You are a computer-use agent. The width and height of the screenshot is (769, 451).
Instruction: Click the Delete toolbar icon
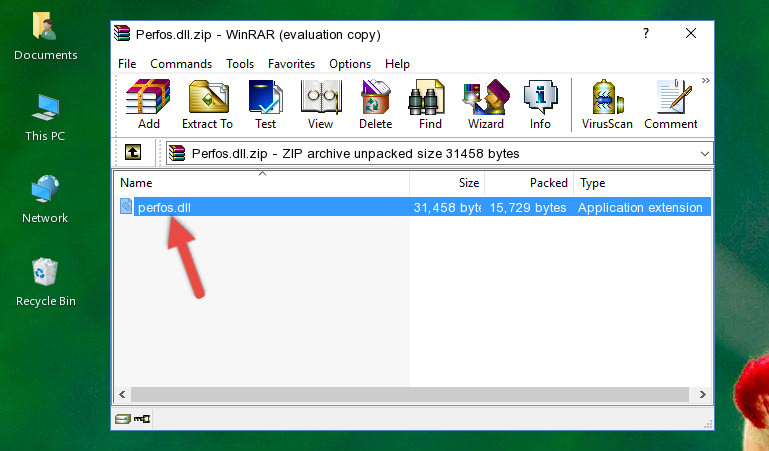tap(375, 104)
